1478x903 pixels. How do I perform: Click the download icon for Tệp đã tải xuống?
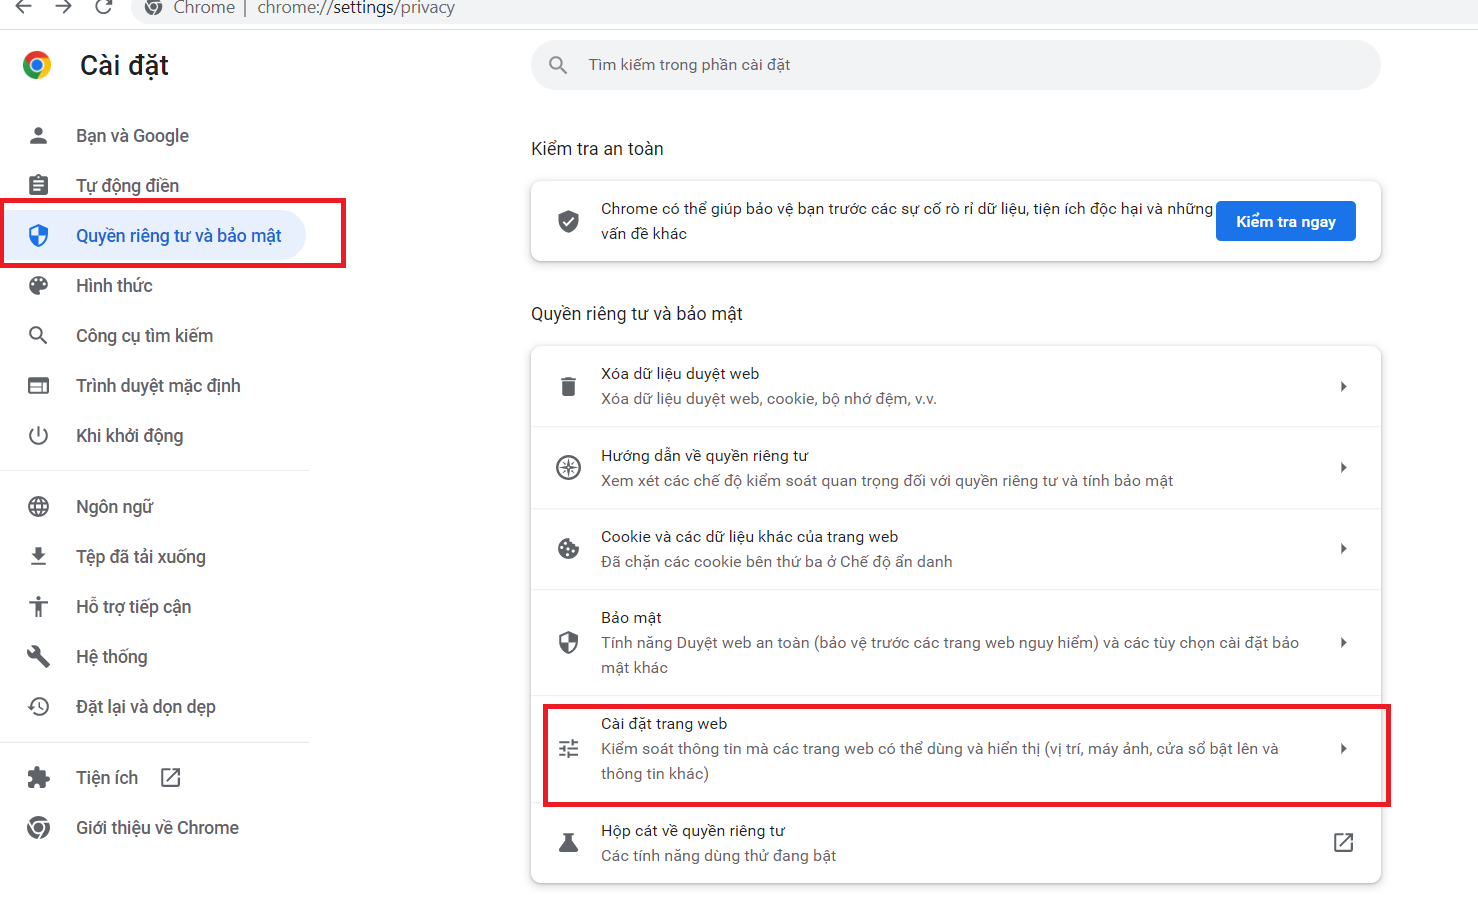pos(38,556)
